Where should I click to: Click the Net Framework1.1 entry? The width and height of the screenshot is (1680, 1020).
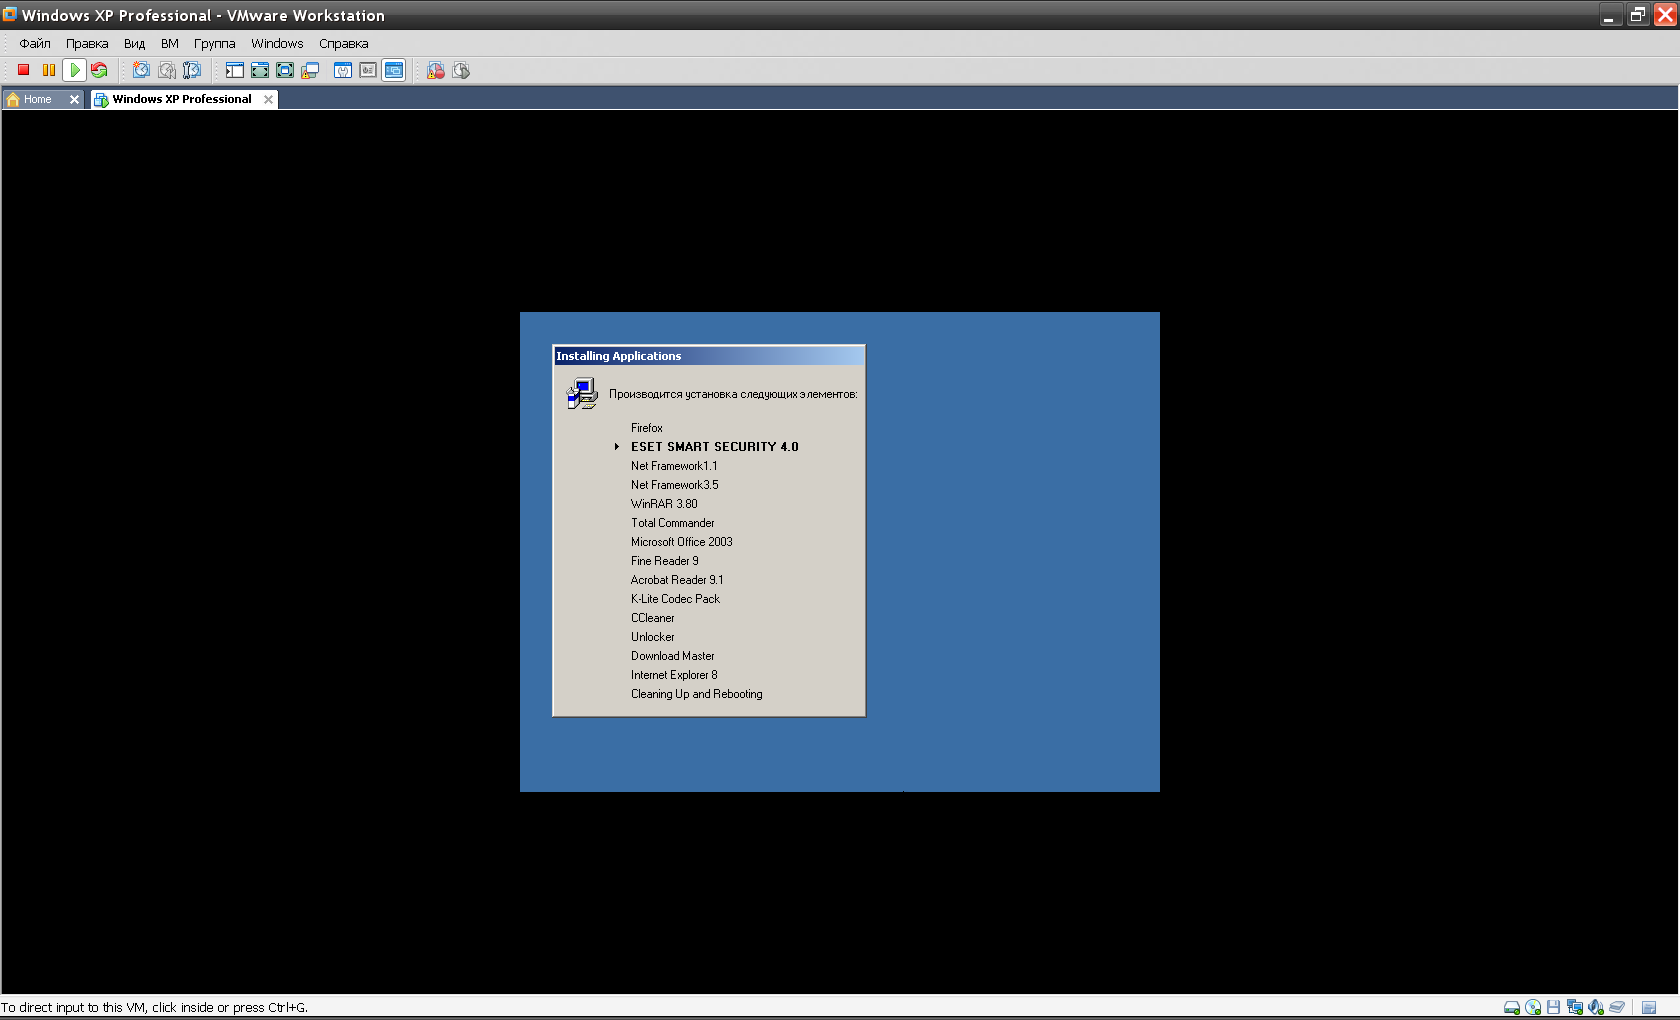[x=674, y=466]
